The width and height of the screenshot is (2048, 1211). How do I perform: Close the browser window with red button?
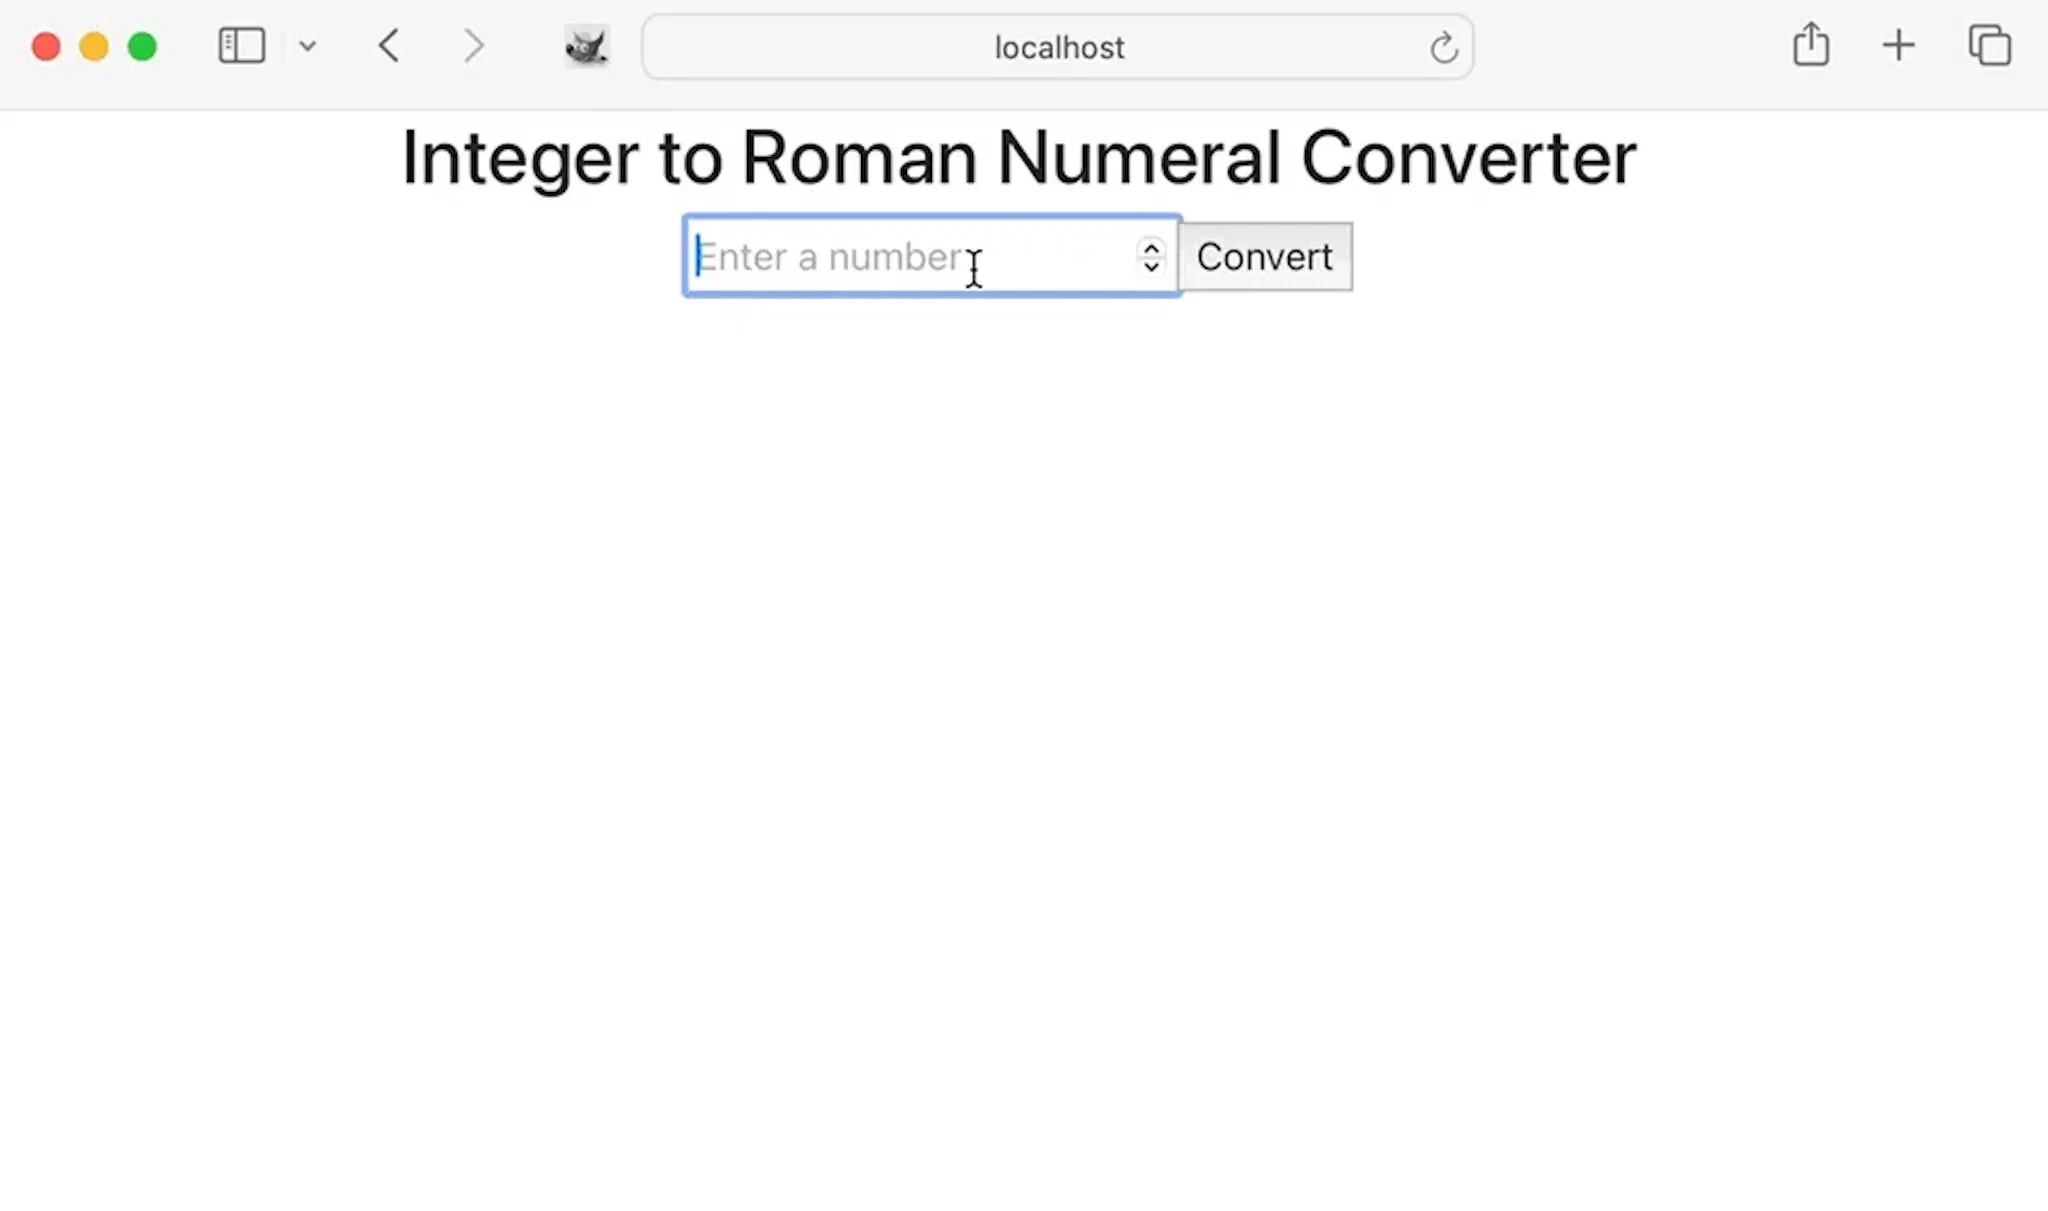(x=46, y=47)
